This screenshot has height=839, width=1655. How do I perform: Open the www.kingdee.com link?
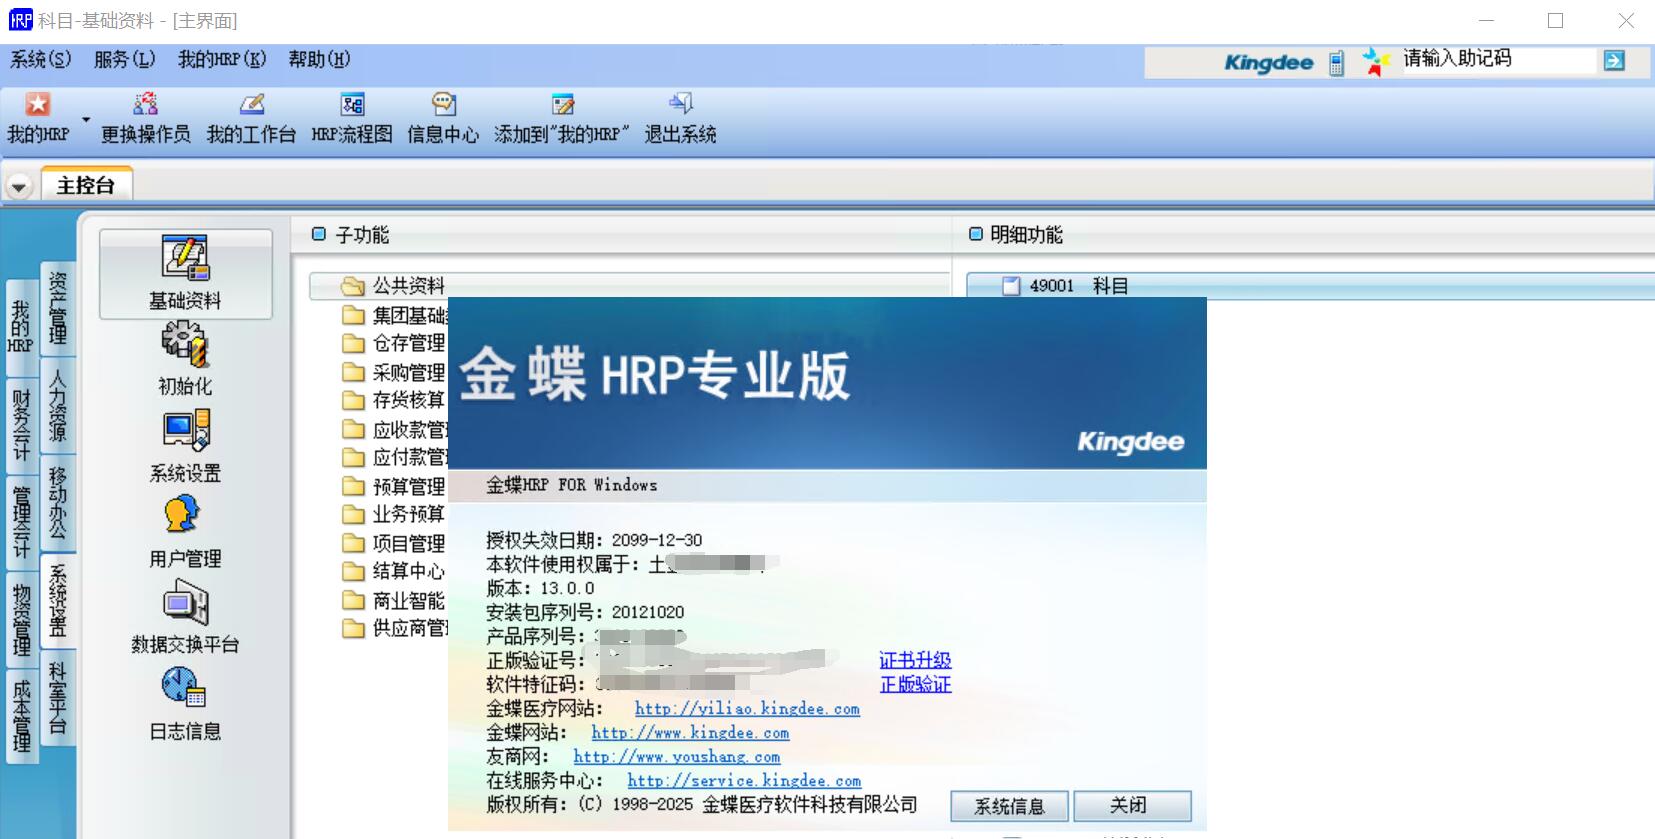690,732
